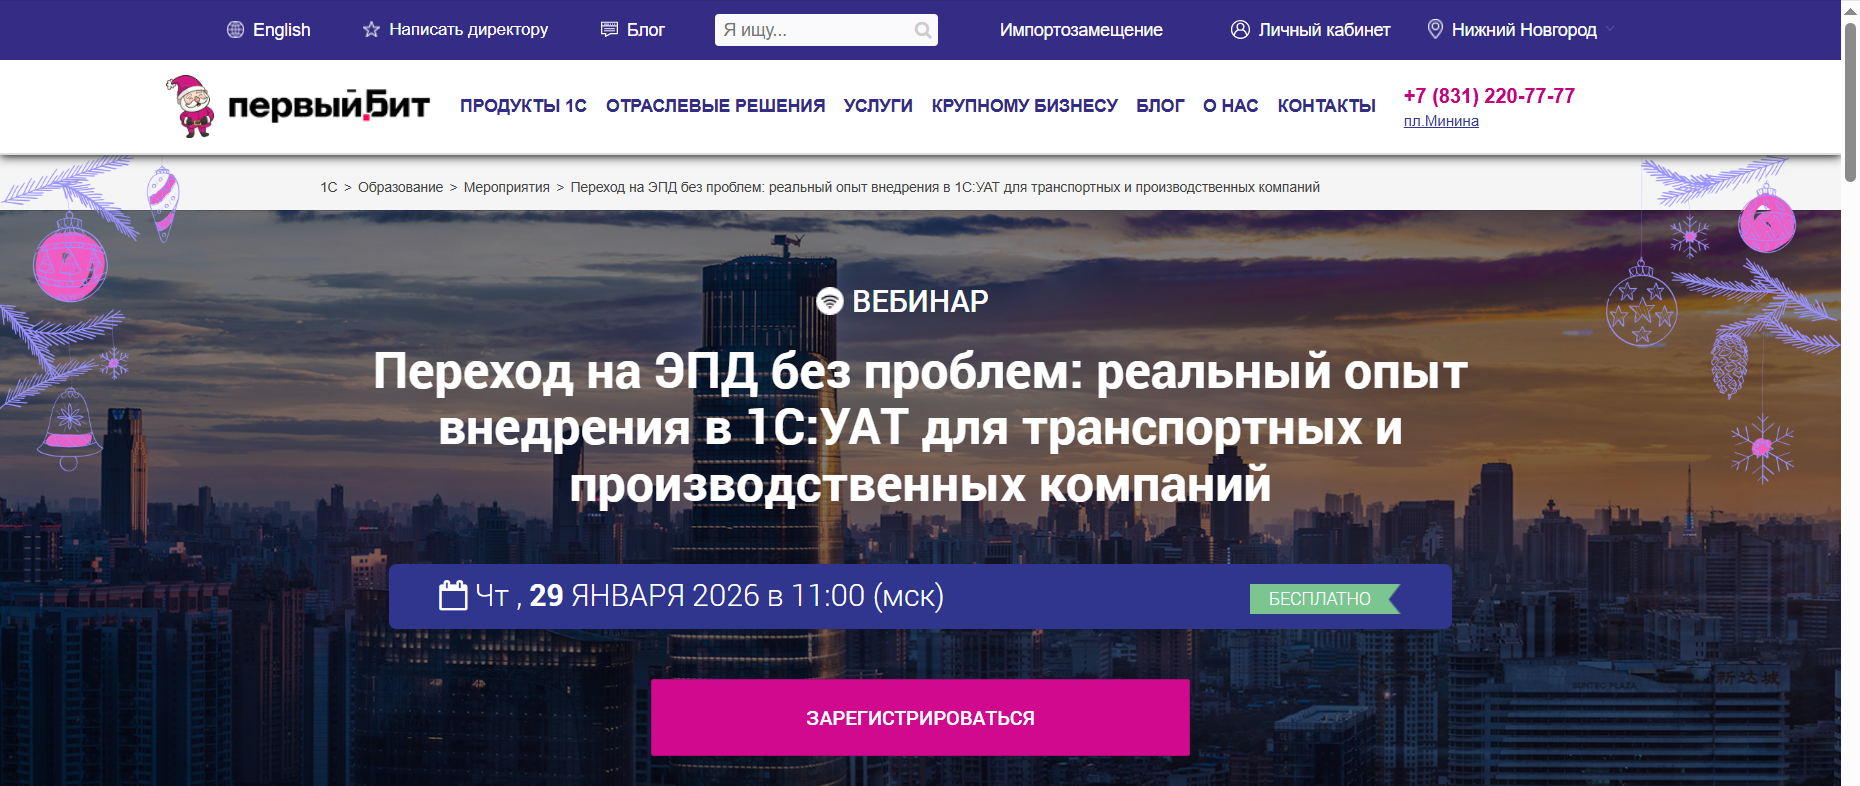Screen dimensions: 1860x786
Task: Open Блог in main navigation
Action: 1160,106
